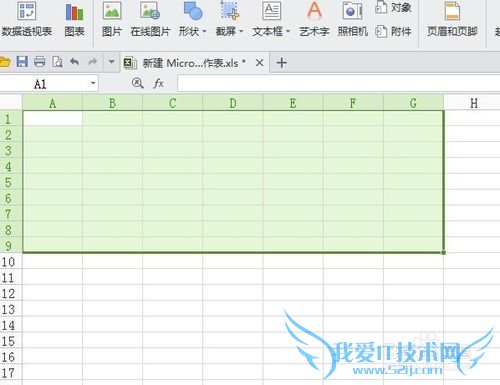The image size is (500, 385).
Task: Click into the formula bar input
Action: coord(338,83)
